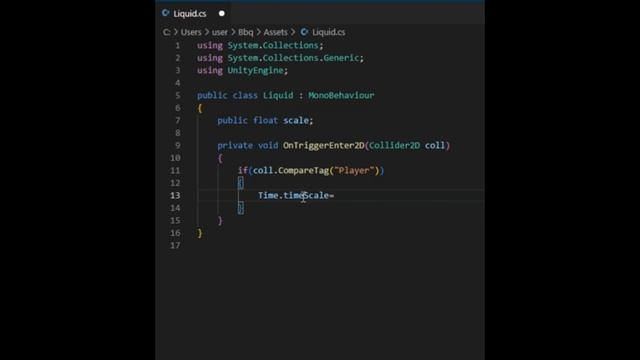Screen dimensions: 640x360
Task: Click the "Player" string literal
Action: [x=354, y=171]
